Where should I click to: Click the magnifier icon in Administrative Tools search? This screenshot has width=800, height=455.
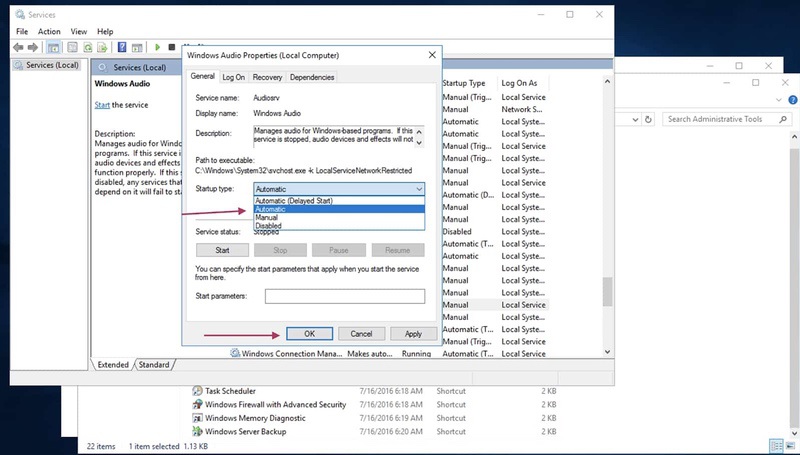[x=783, y=119]
